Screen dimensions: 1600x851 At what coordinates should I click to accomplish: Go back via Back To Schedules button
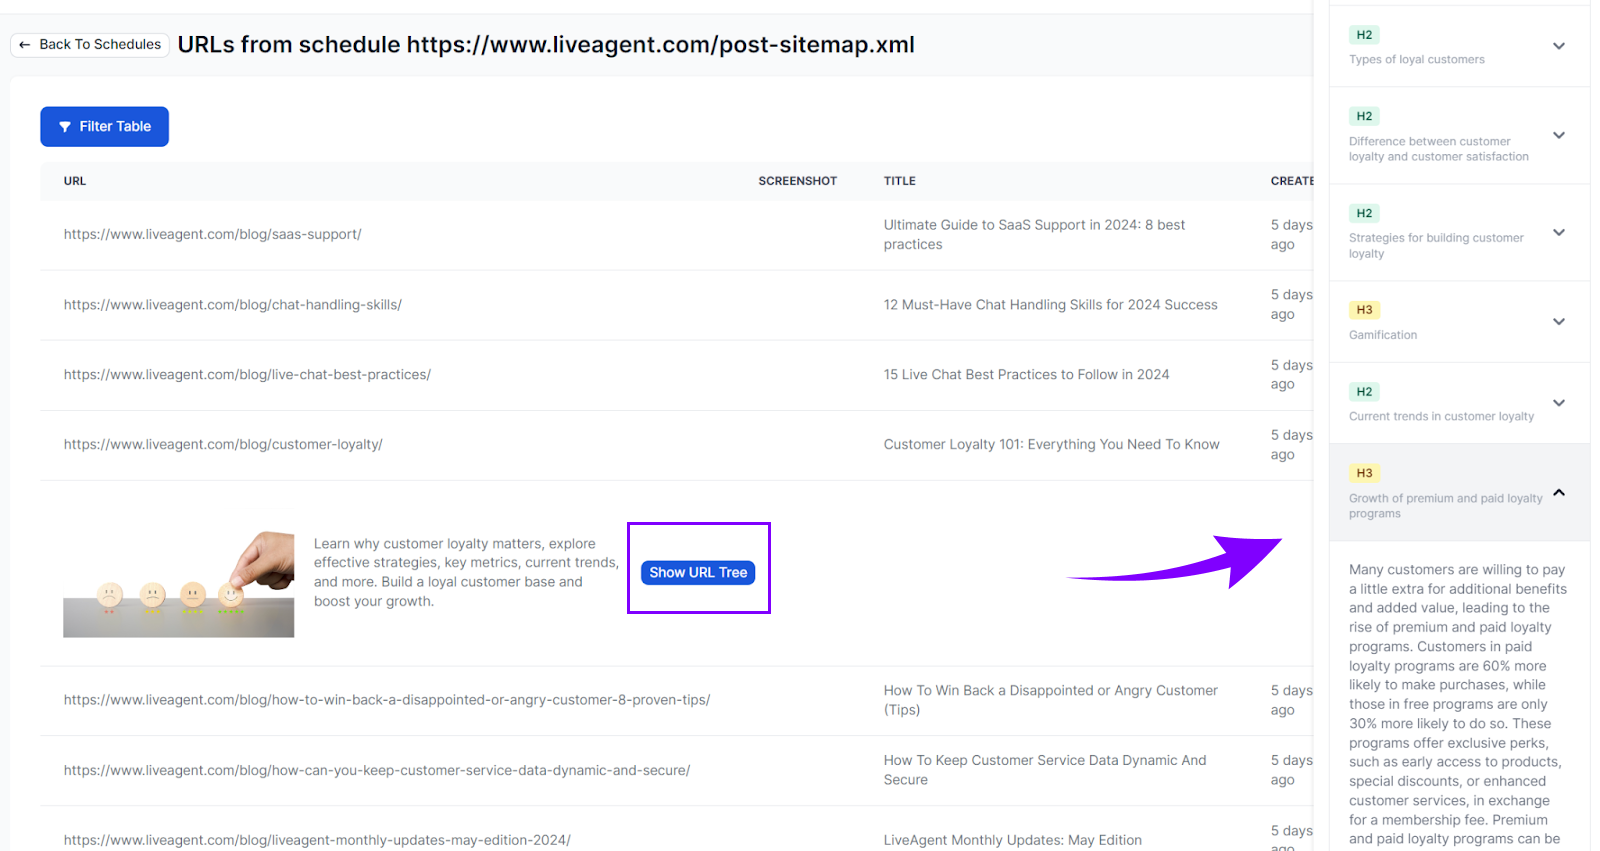pyautogui.click(x=90, y=45)
